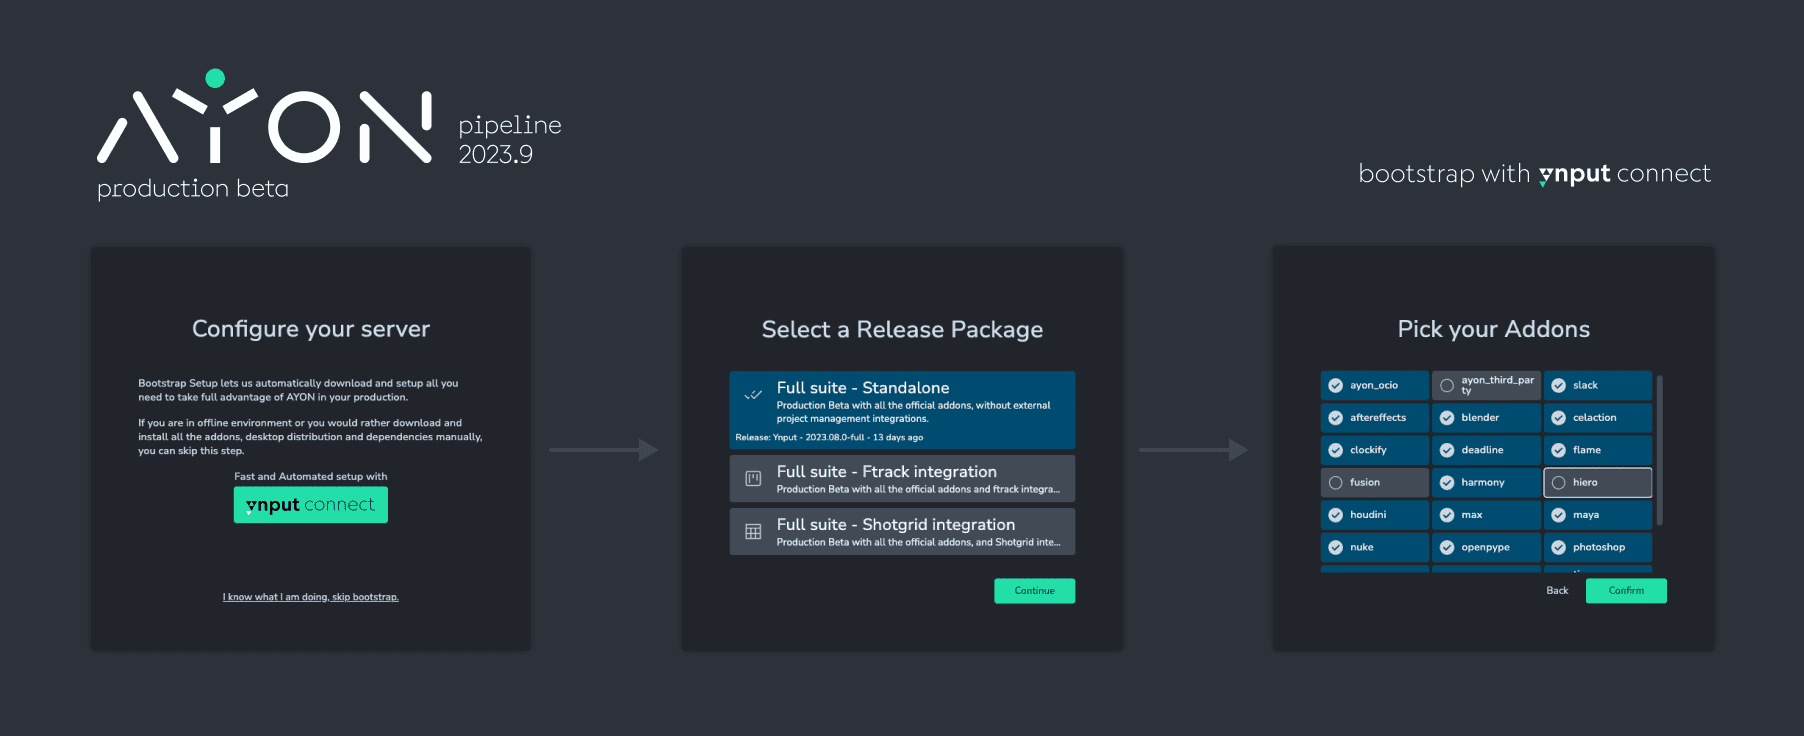The width and height of the screenshot is (1804, 736).
Task: Click the addons list scrollbar
Action: coord(1659,450)
